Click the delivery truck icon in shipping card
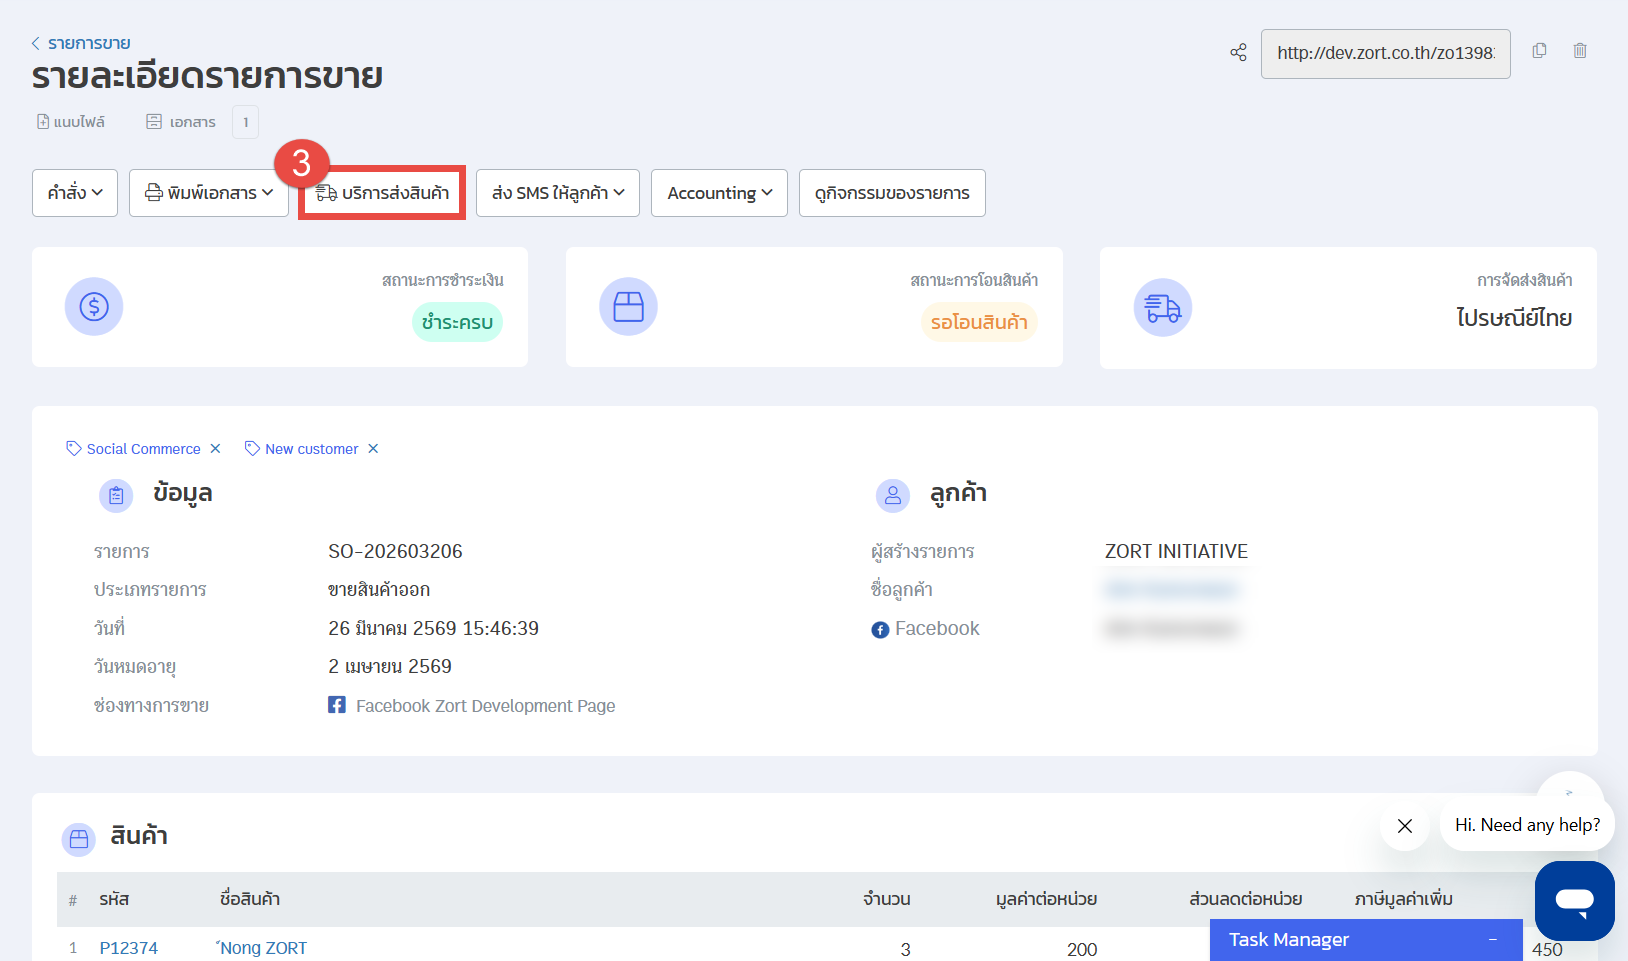The height and width of the screenshot is (961, 1628). (1162, 308)
